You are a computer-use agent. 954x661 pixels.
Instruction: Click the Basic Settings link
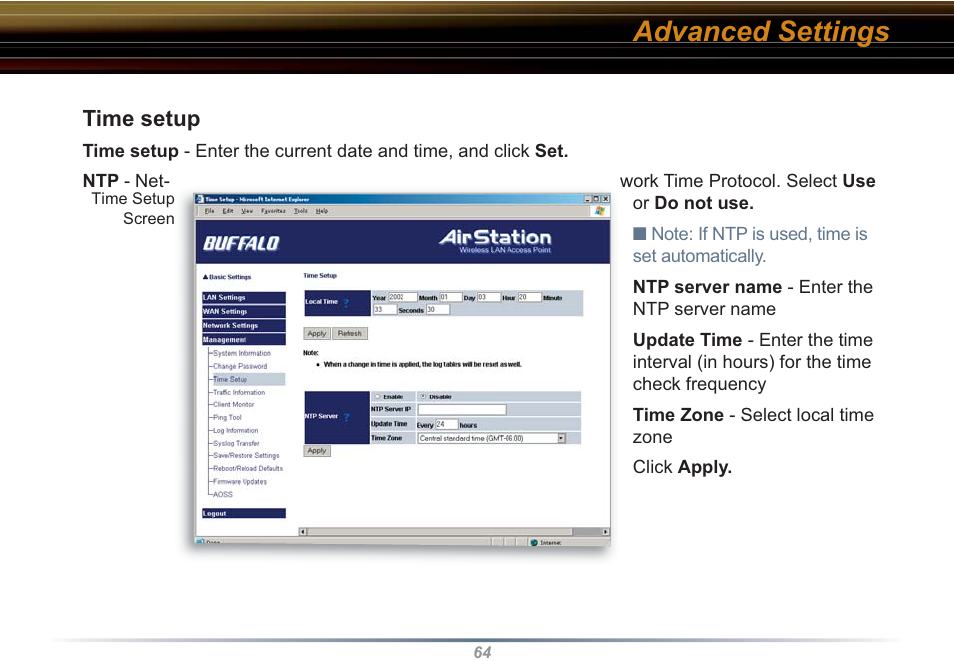tap(227, 277)
